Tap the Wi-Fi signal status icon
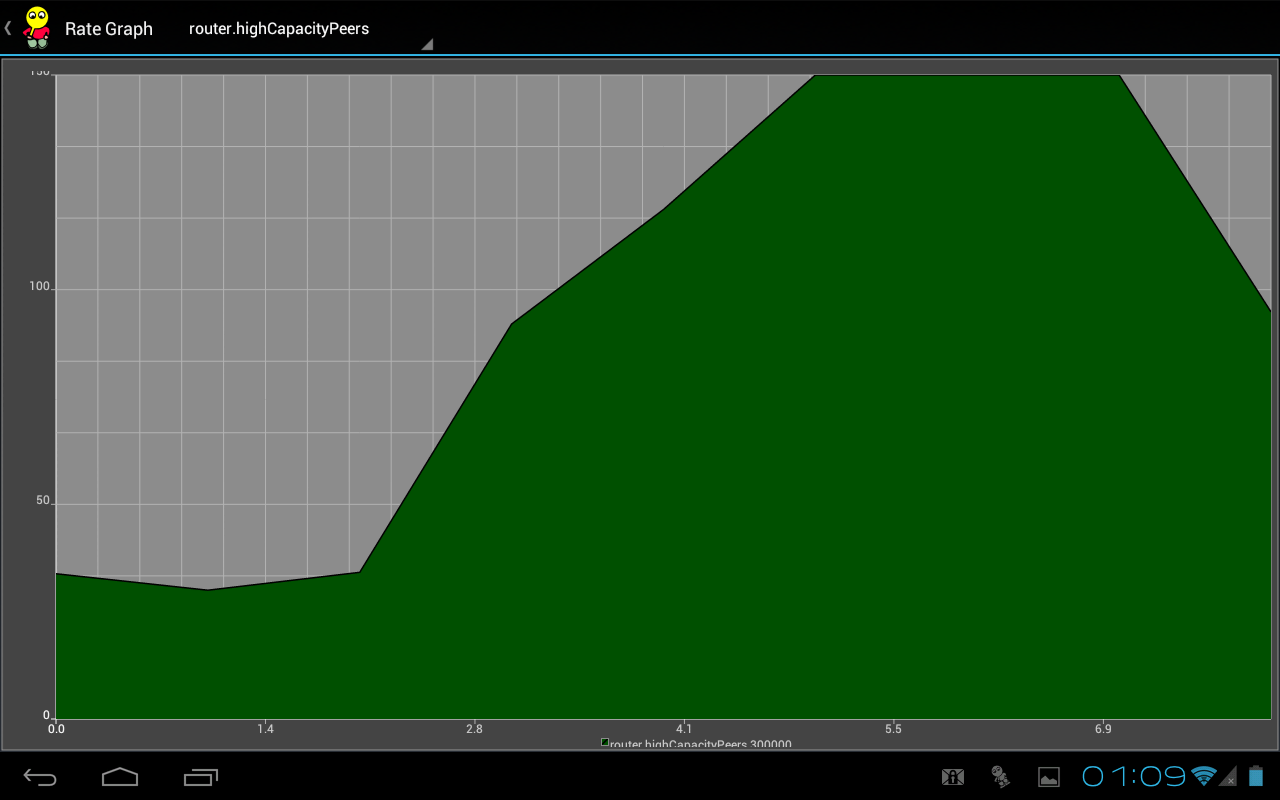Viewport: 1280px width, 800px height. pyautogui.click(x=1203, y=776)
